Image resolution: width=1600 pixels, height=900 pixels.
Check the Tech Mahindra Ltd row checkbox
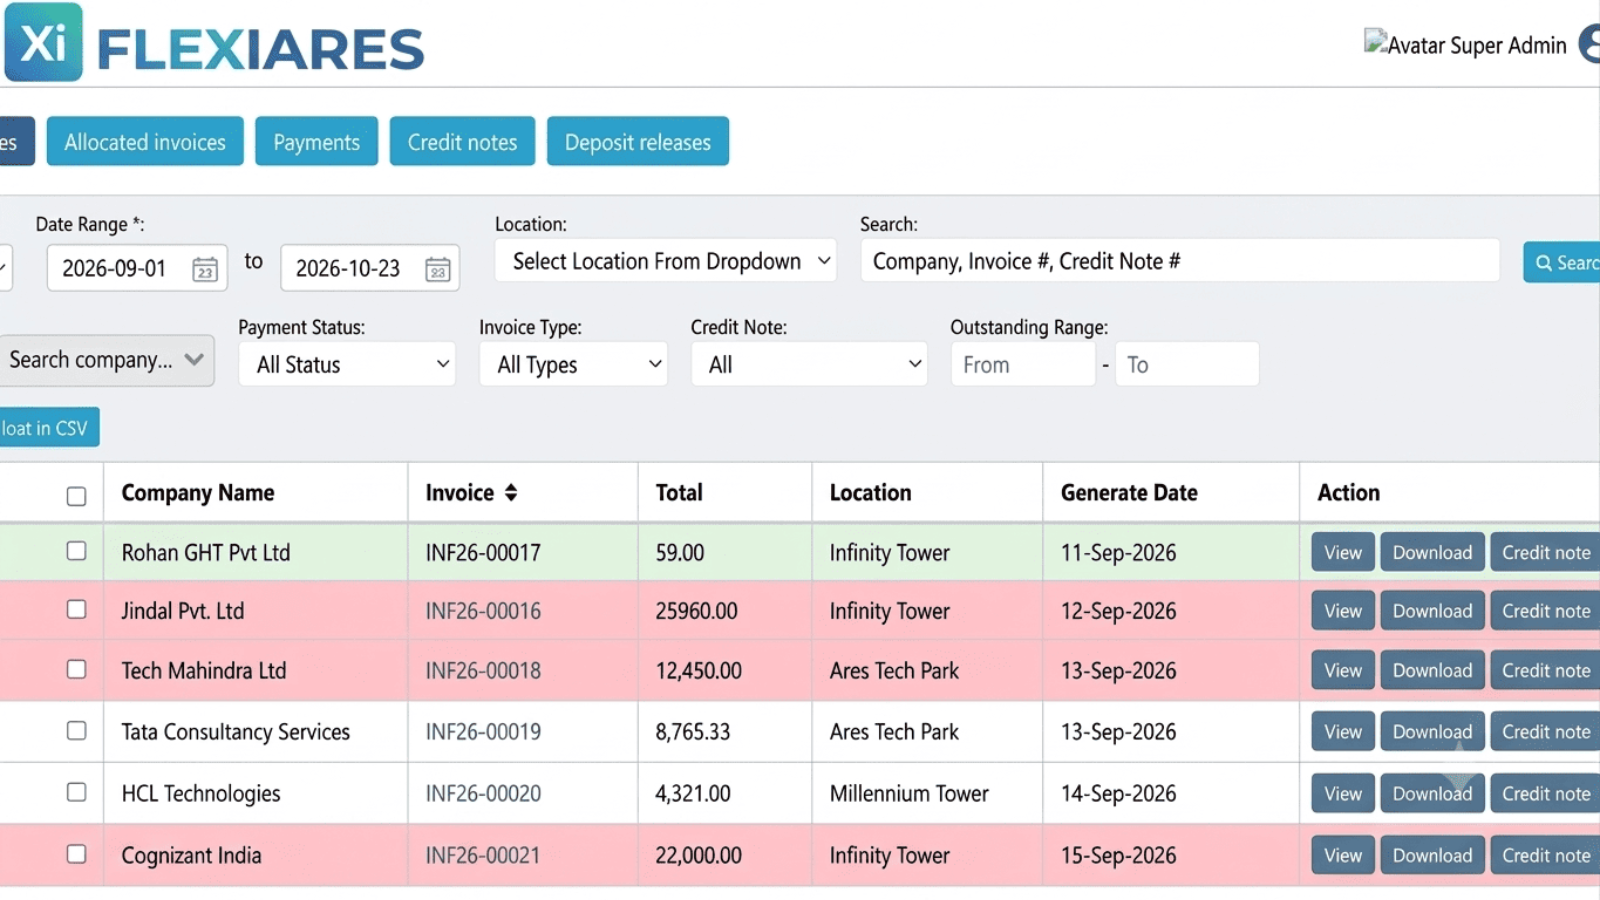coord(76,669)
